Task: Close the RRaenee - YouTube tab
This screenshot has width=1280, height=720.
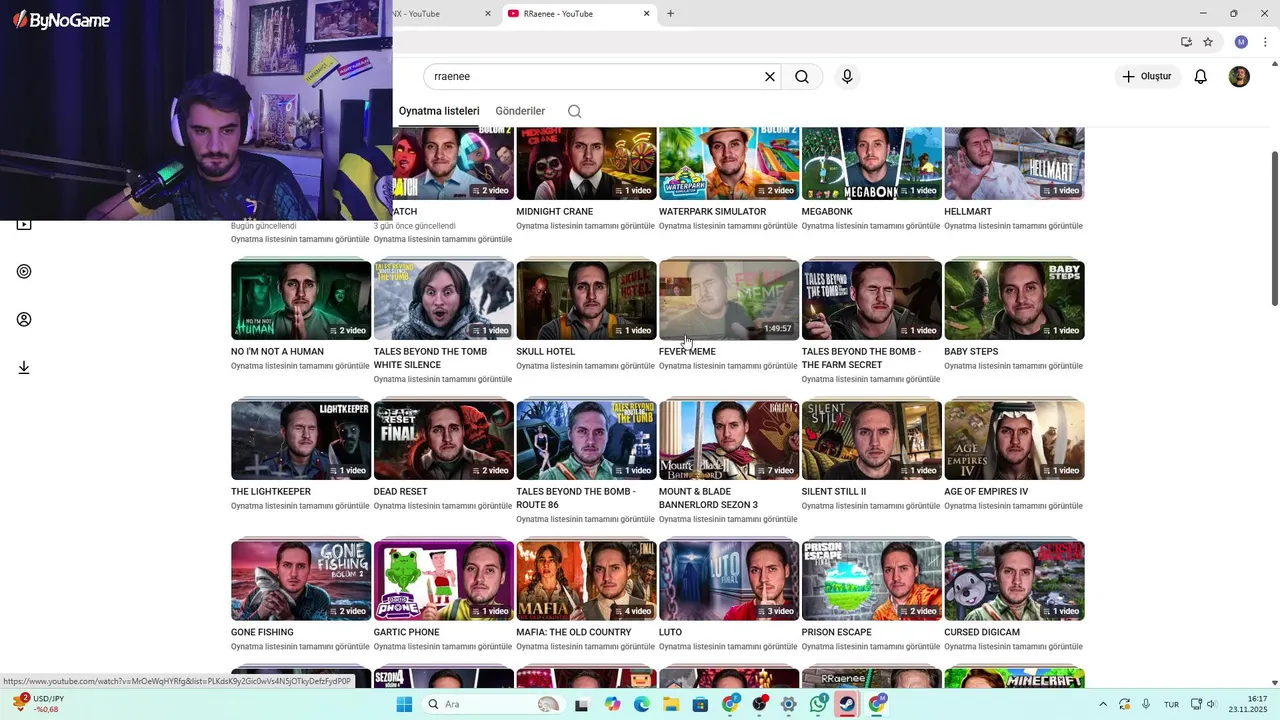Action: [x=646, y=14]
